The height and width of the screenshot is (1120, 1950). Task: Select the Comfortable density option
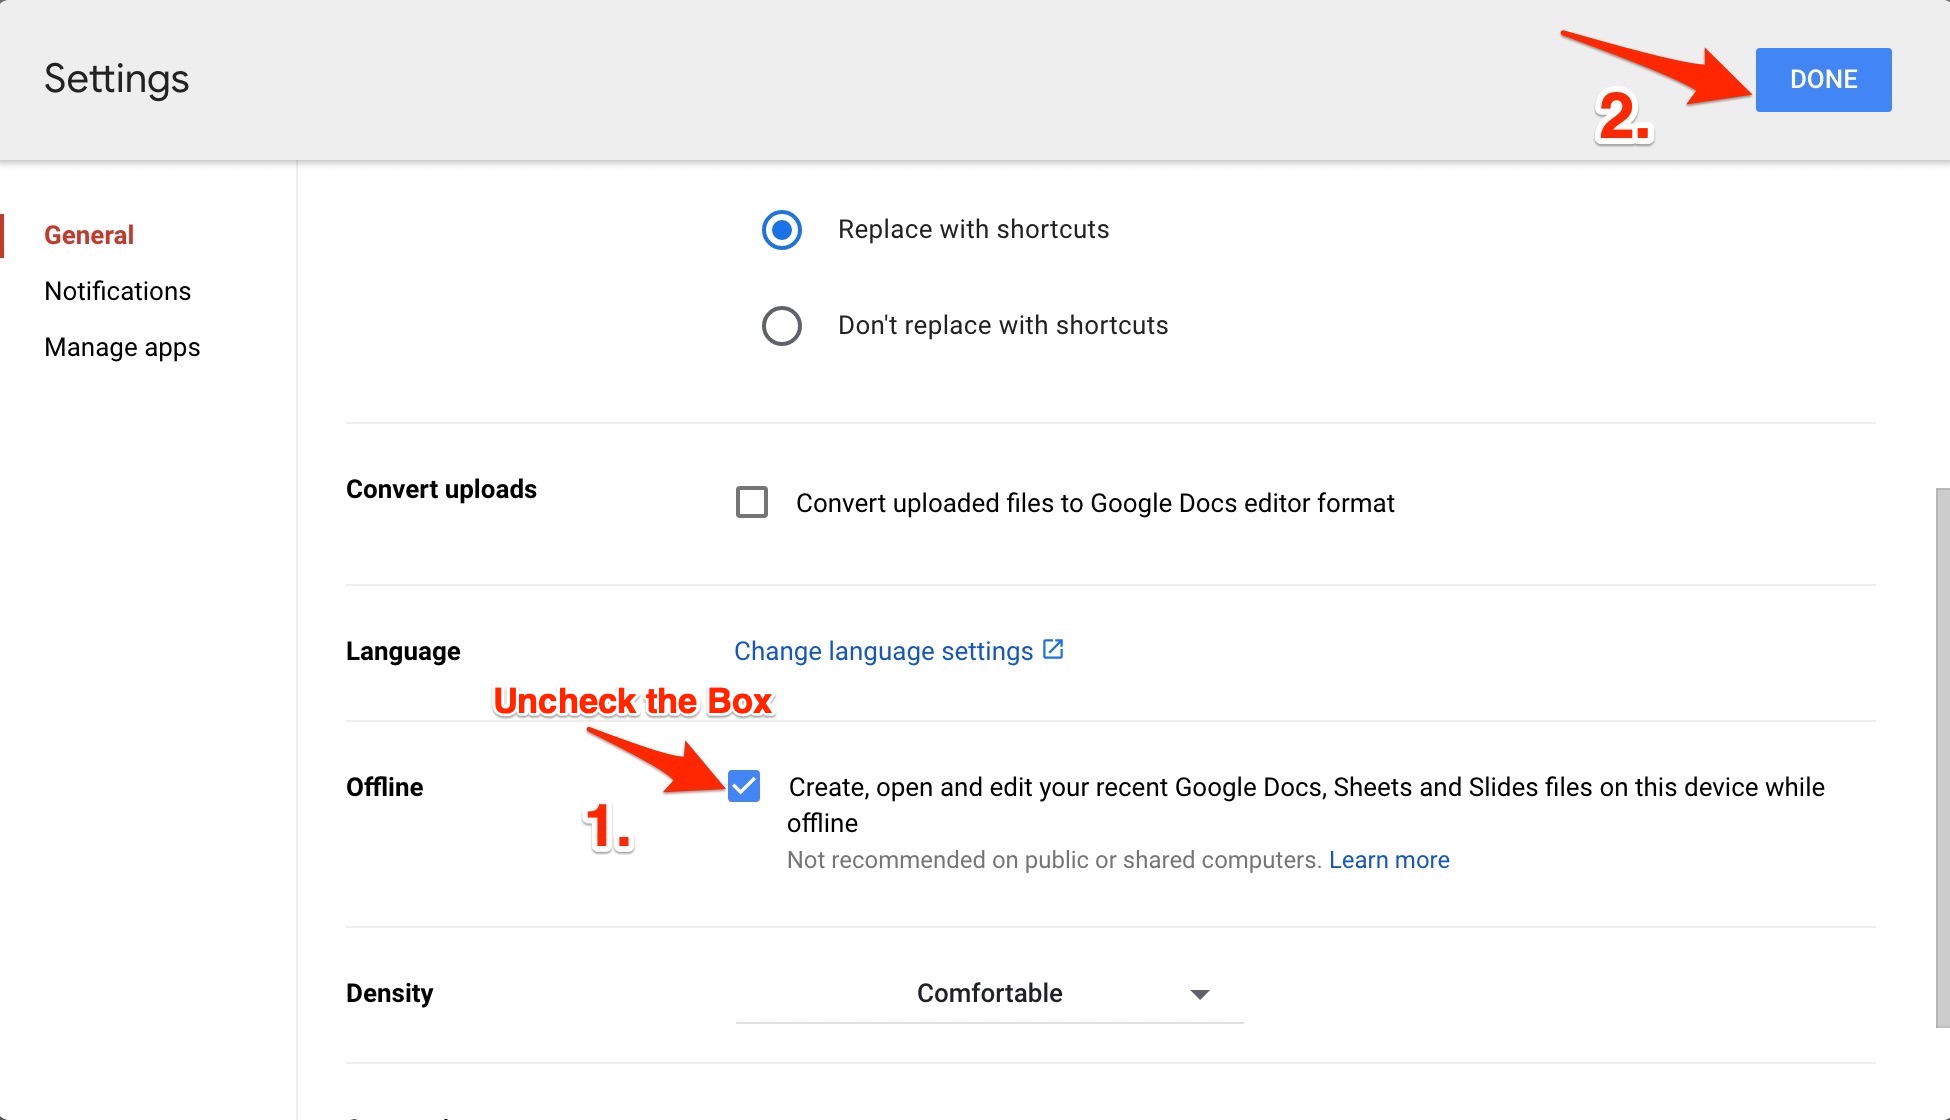989,993
